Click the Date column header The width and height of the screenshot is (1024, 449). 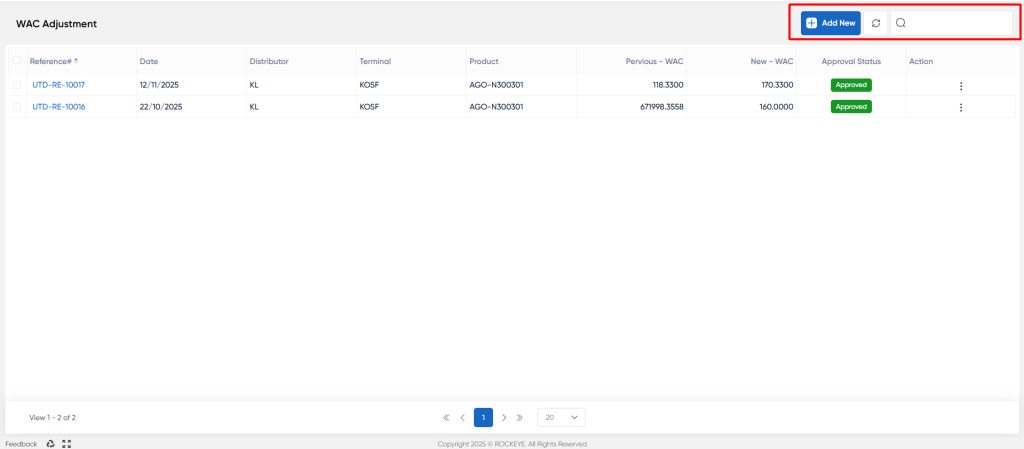tap(149, 61)
